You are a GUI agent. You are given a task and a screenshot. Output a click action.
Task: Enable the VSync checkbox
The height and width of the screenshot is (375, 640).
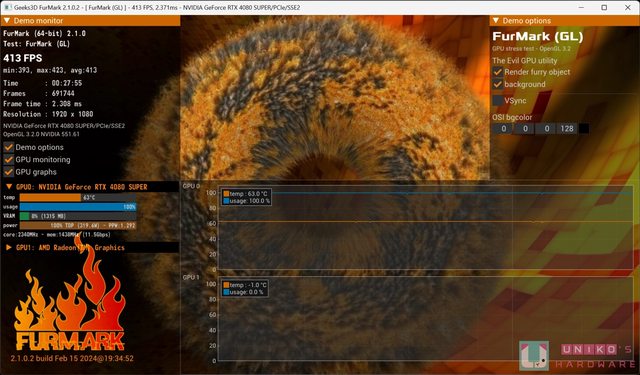pyautogui.click(x=498, y=100)
